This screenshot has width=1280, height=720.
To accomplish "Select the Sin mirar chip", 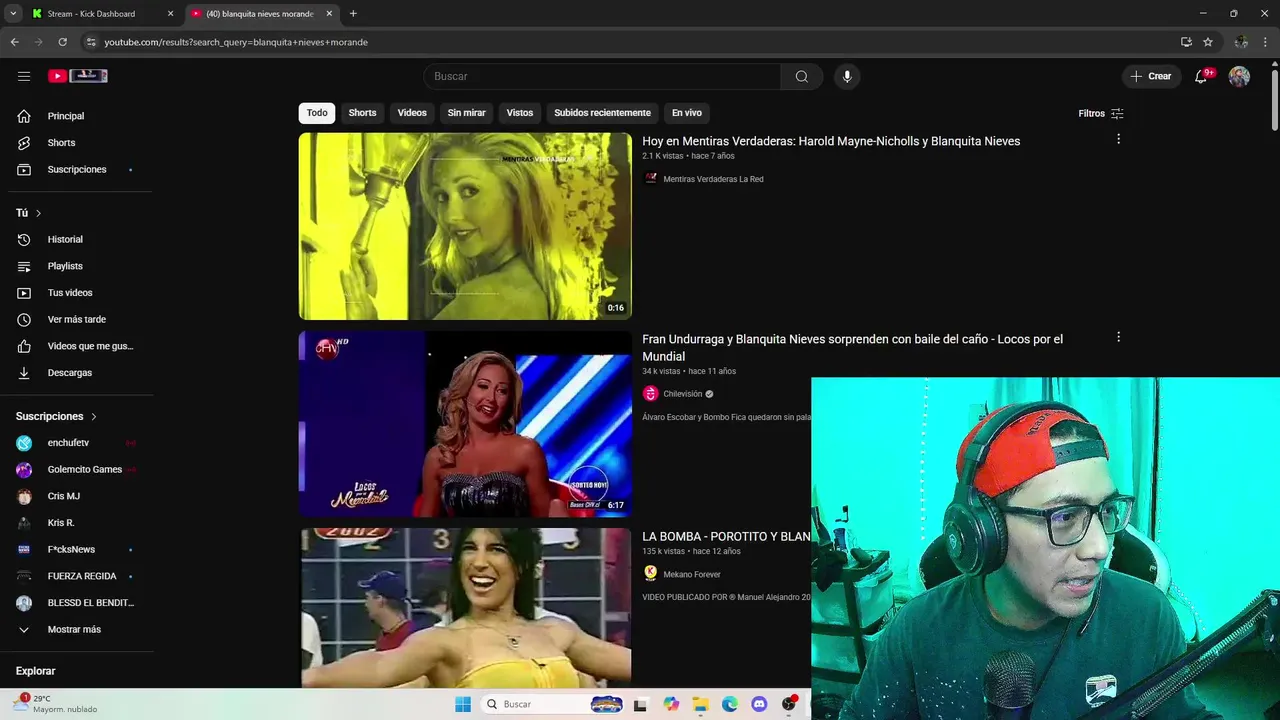I will point(466,113).
